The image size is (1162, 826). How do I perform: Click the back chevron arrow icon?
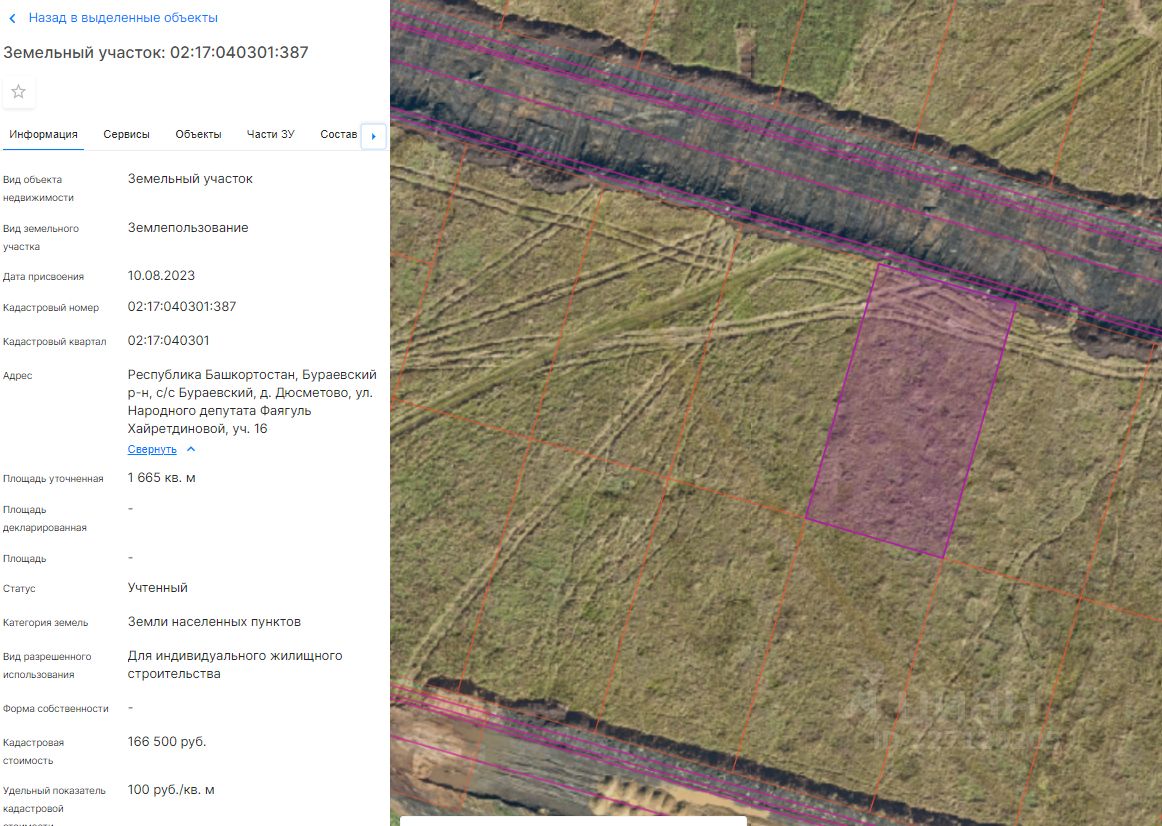(x=13, y=18)
